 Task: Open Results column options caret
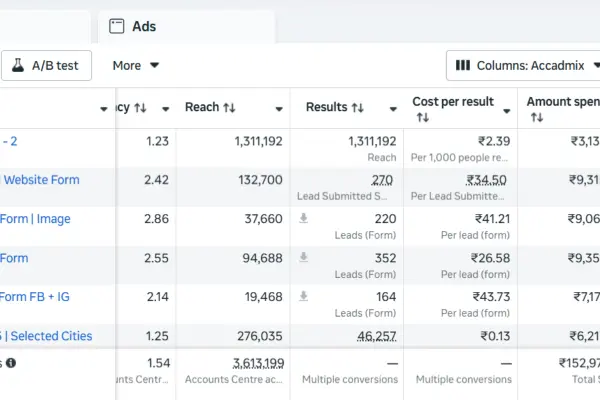tap(391, 109)
